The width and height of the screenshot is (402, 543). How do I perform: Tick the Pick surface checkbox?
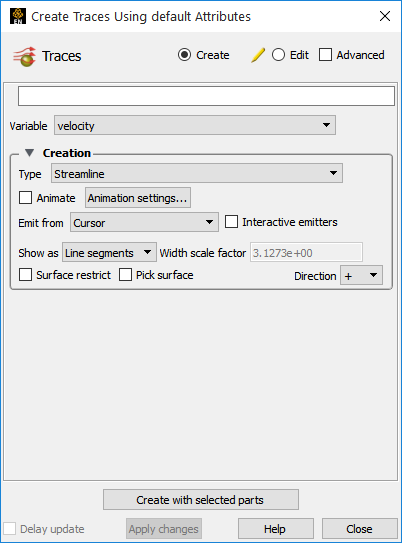pos(125,275)
